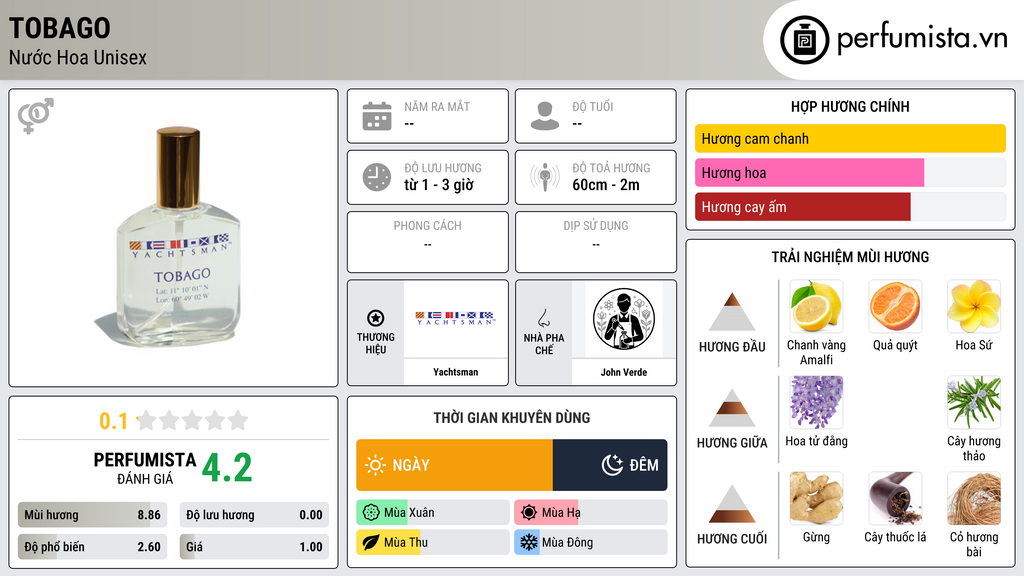The image size is (1024, 576).
Task: Click the '60cm - 2m' sillage value
Action: (x=606, y=185)
